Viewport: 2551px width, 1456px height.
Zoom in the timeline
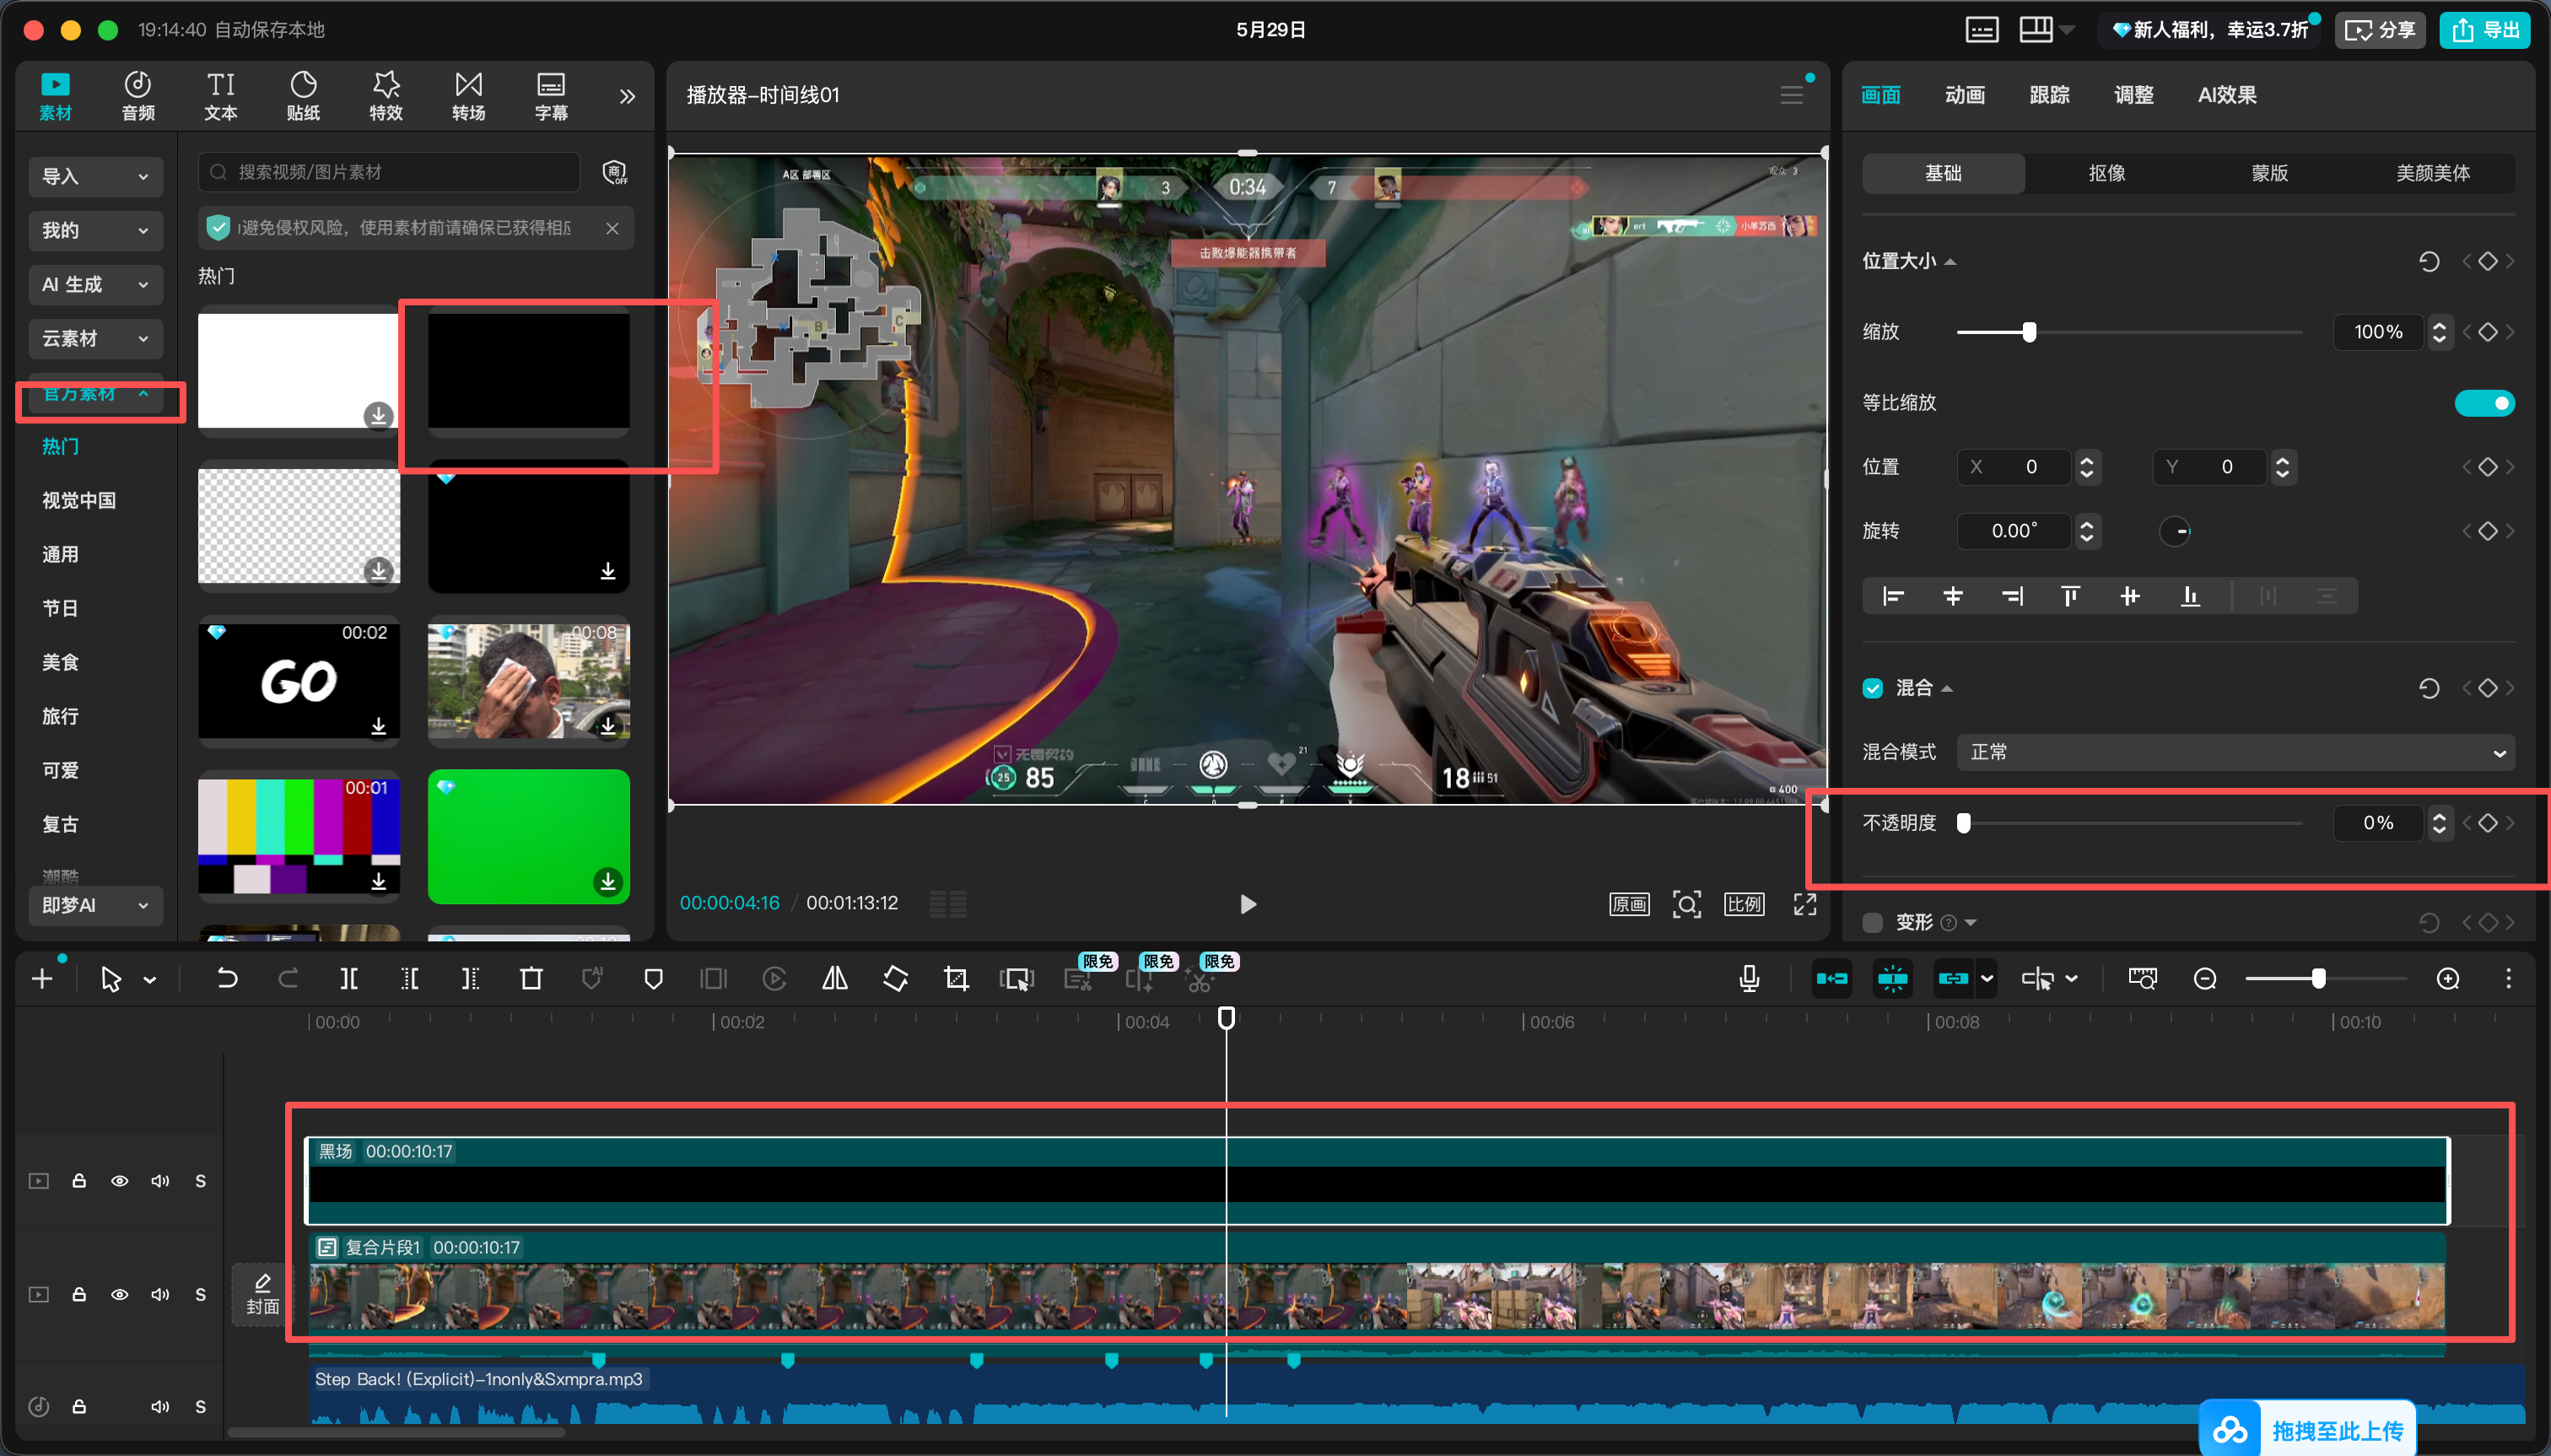click(x=2448, y=979)
